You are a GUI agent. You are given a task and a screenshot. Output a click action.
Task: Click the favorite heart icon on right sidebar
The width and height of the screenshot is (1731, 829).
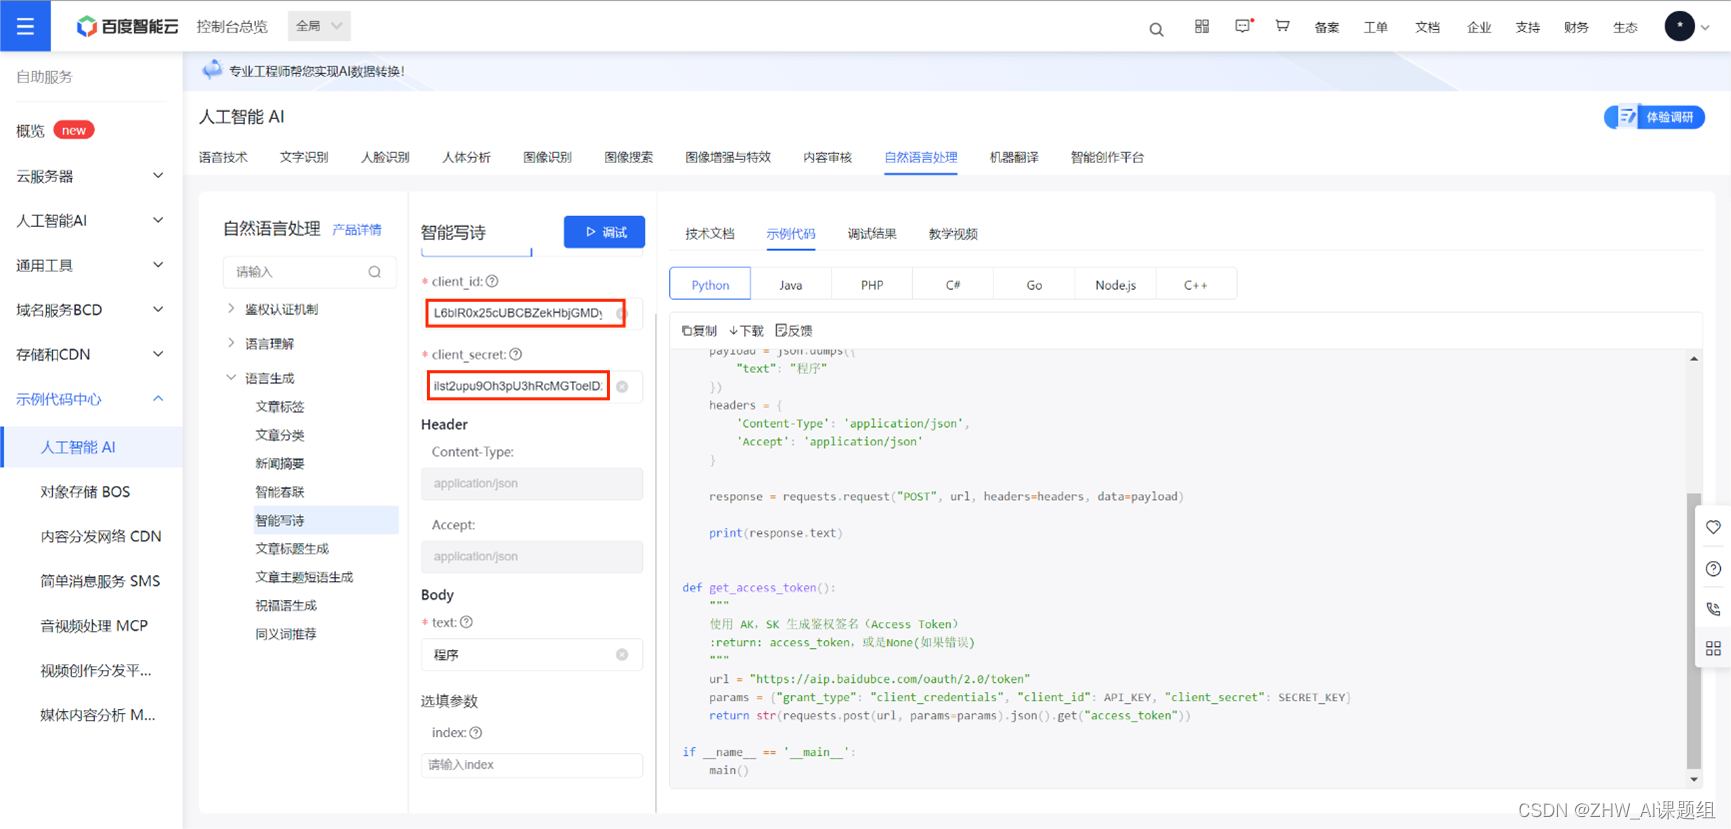tap(1713, 527)
